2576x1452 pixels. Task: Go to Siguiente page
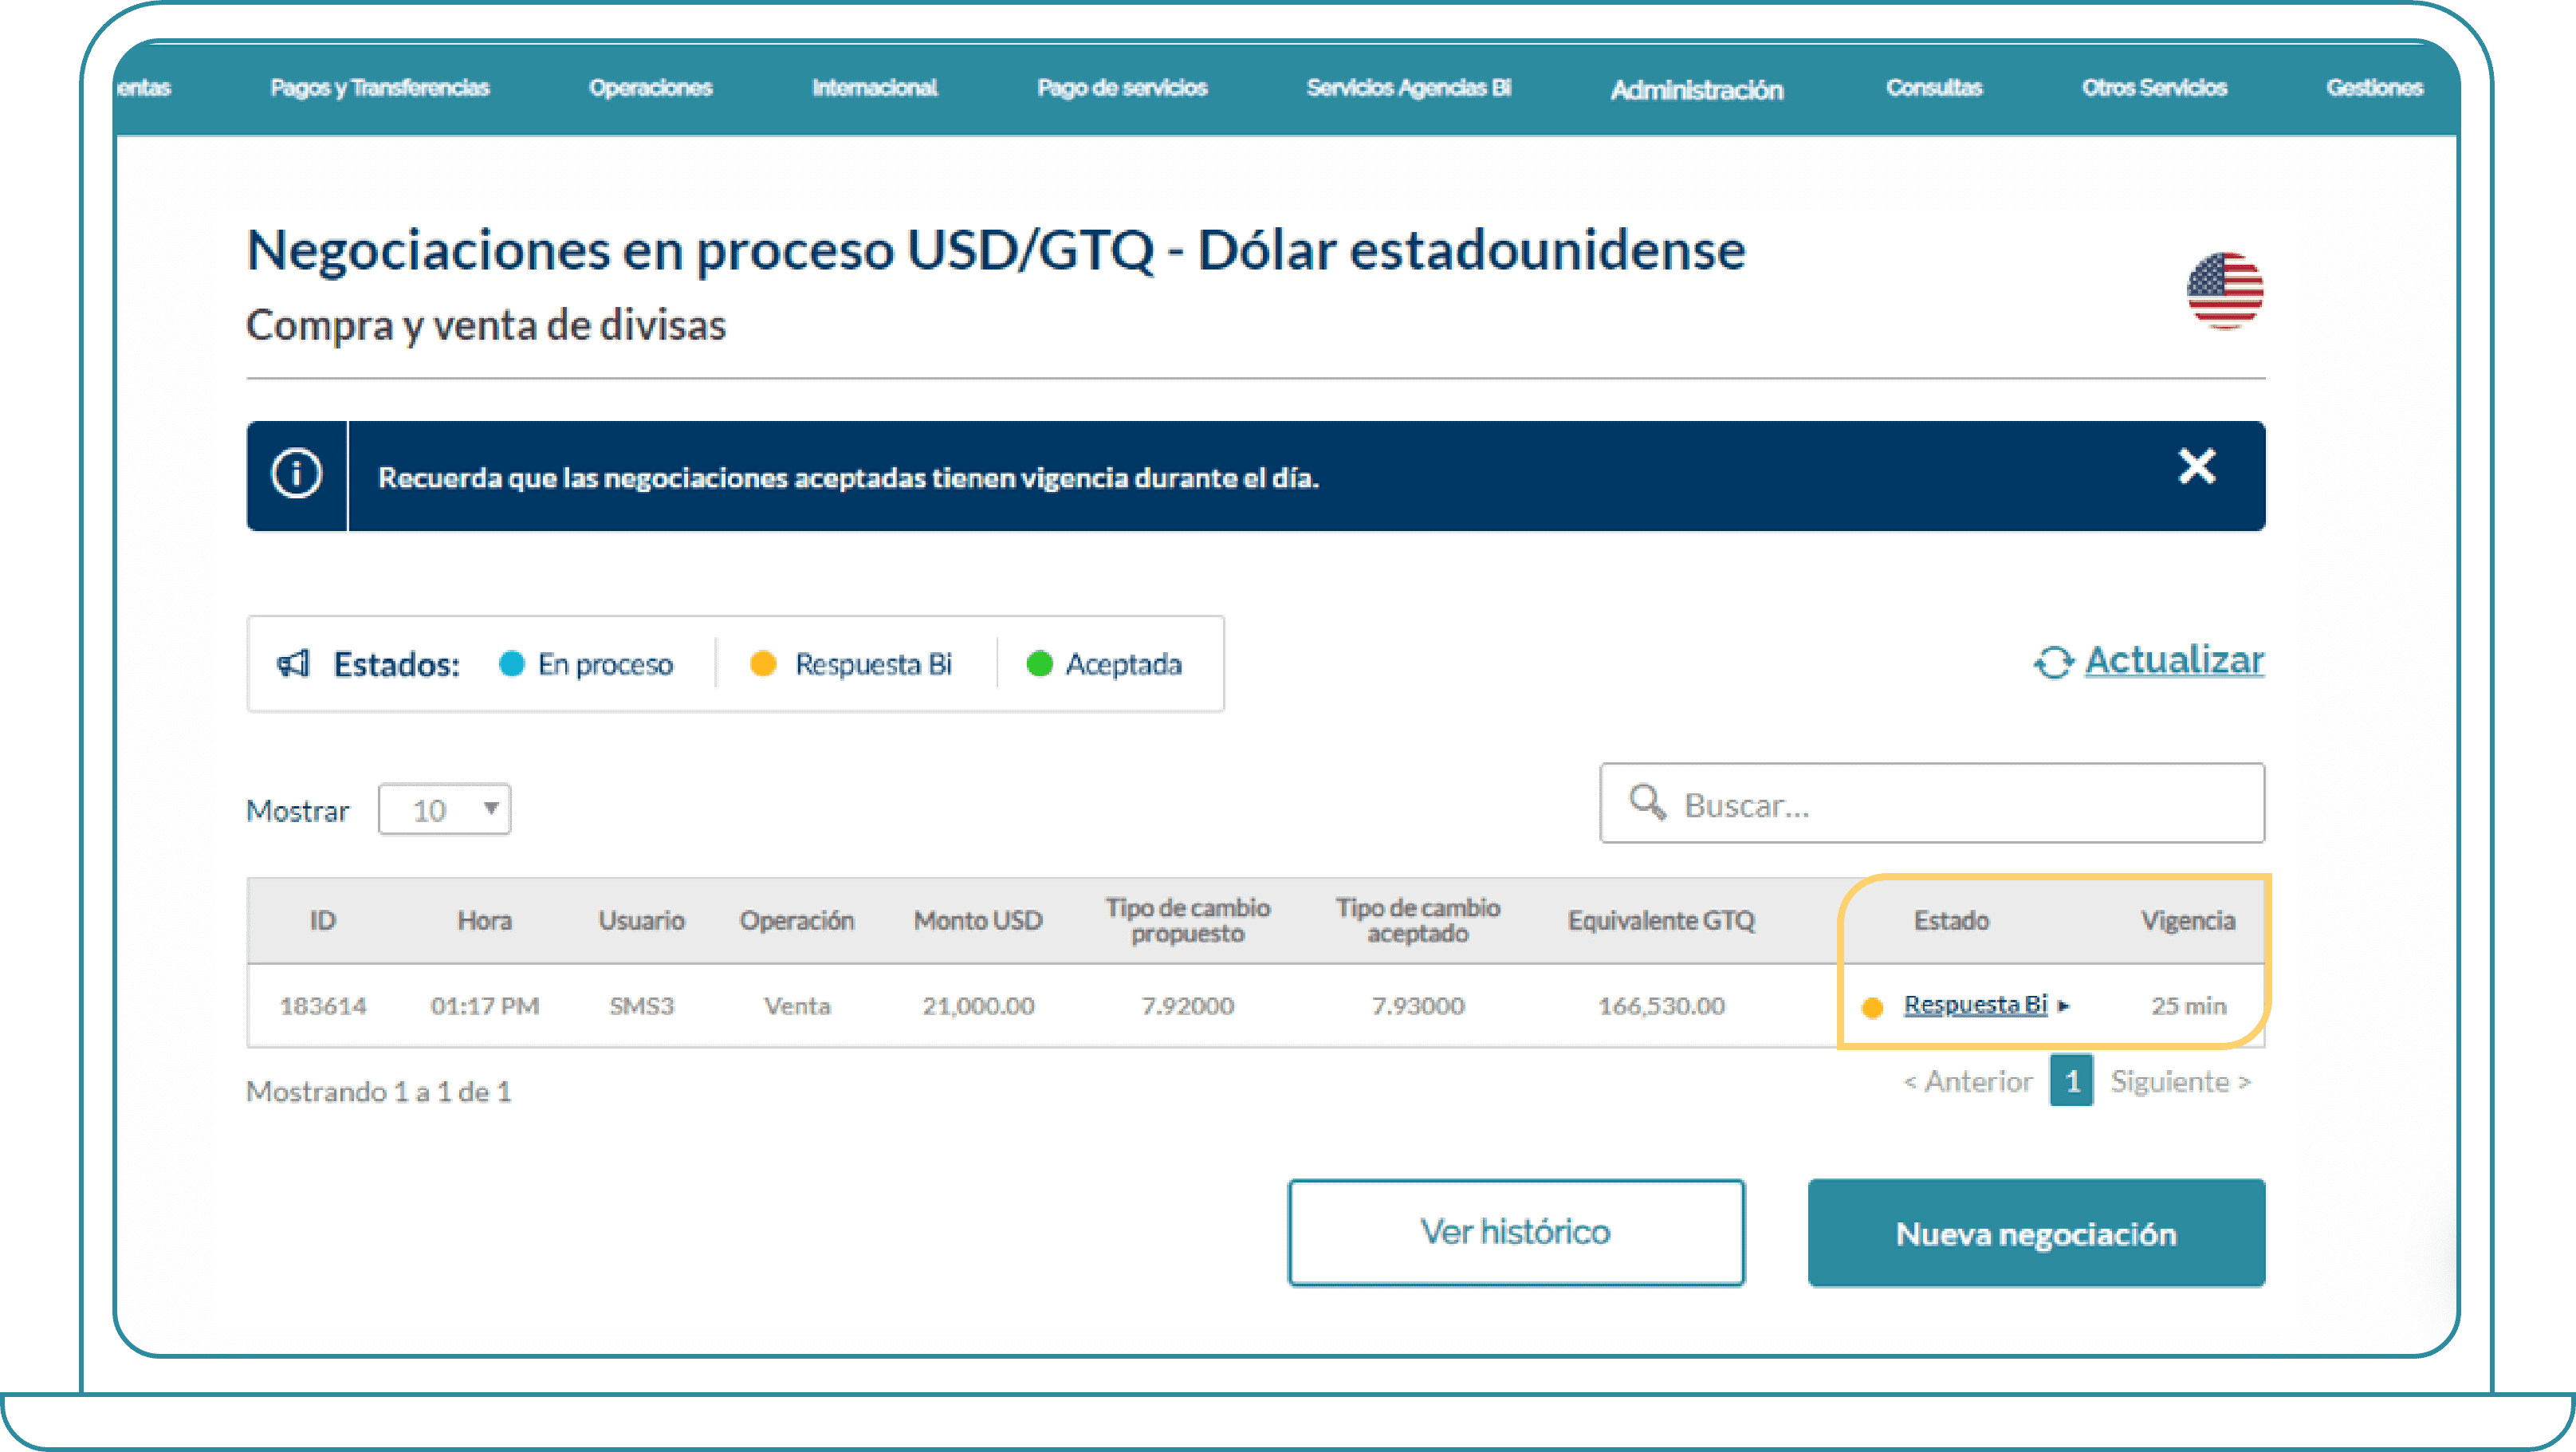(2181, 1081)
